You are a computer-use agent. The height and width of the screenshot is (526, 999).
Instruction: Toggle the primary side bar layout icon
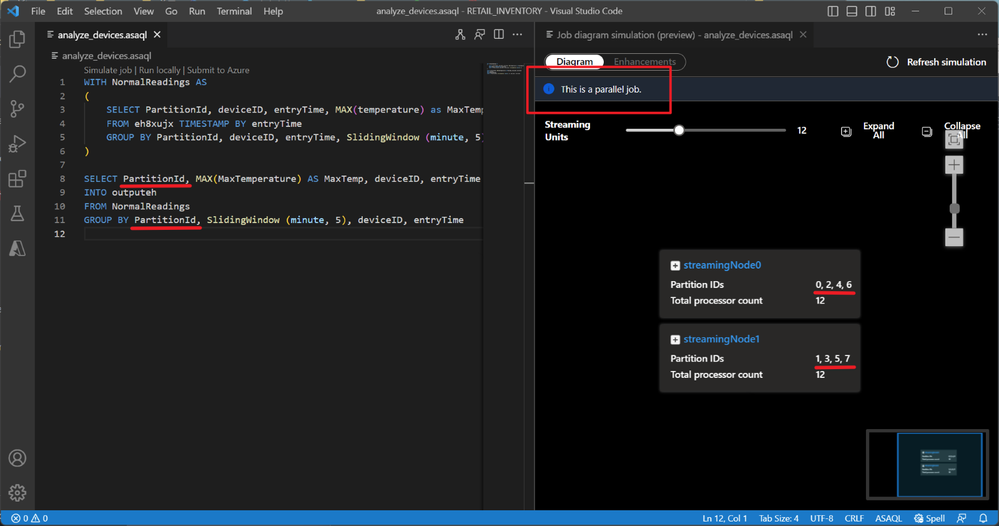tap(833, 11)
